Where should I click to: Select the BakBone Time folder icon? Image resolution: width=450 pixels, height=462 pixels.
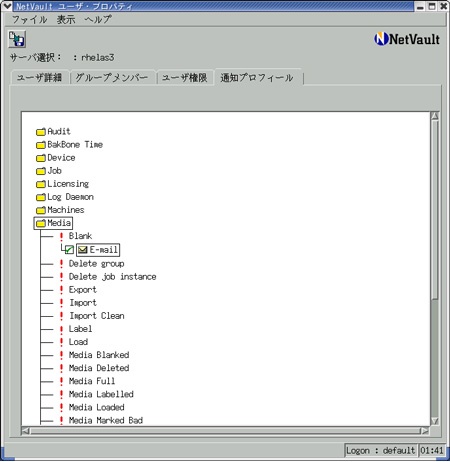(41, 145)
